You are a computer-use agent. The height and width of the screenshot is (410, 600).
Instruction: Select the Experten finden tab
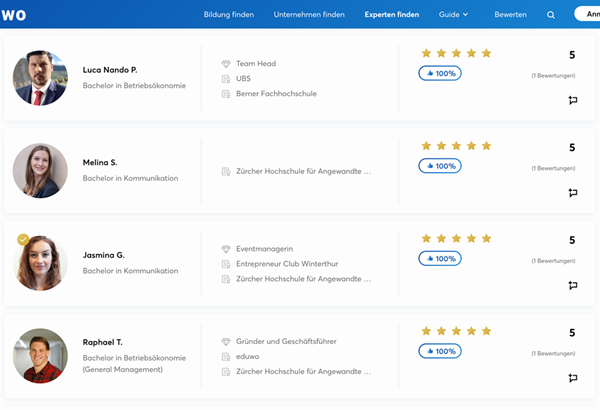point(392,15)
